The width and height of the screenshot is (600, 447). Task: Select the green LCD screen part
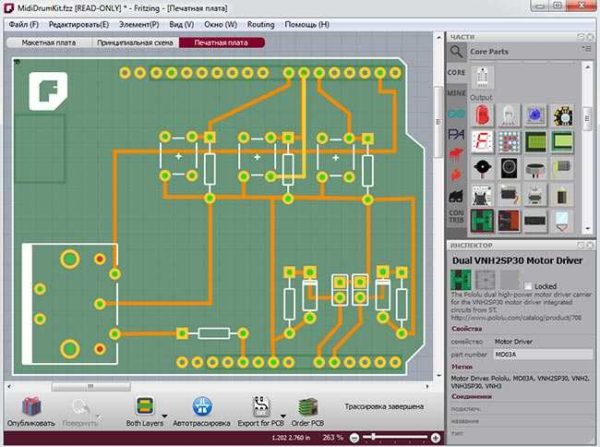[x=535, y=140]
